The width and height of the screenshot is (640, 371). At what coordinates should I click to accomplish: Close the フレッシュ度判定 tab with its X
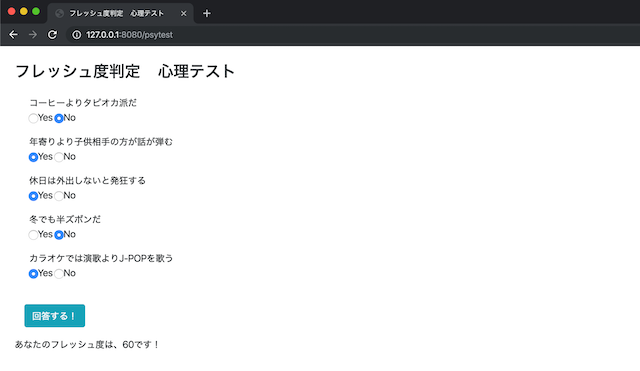point(184,13)
